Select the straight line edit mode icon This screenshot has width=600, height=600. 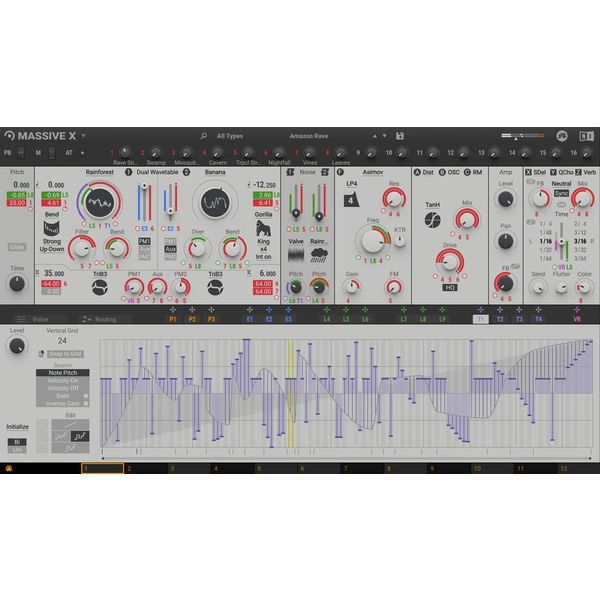pyautogui.click(x=70, y=424)
